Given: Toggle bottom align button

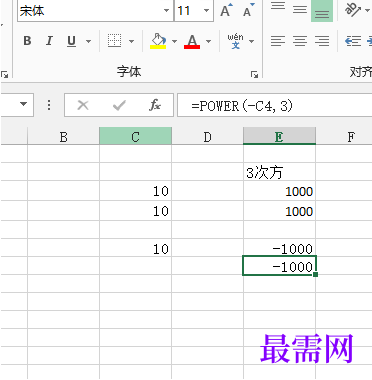Looking at the screenshot, I should coord(322,11).
